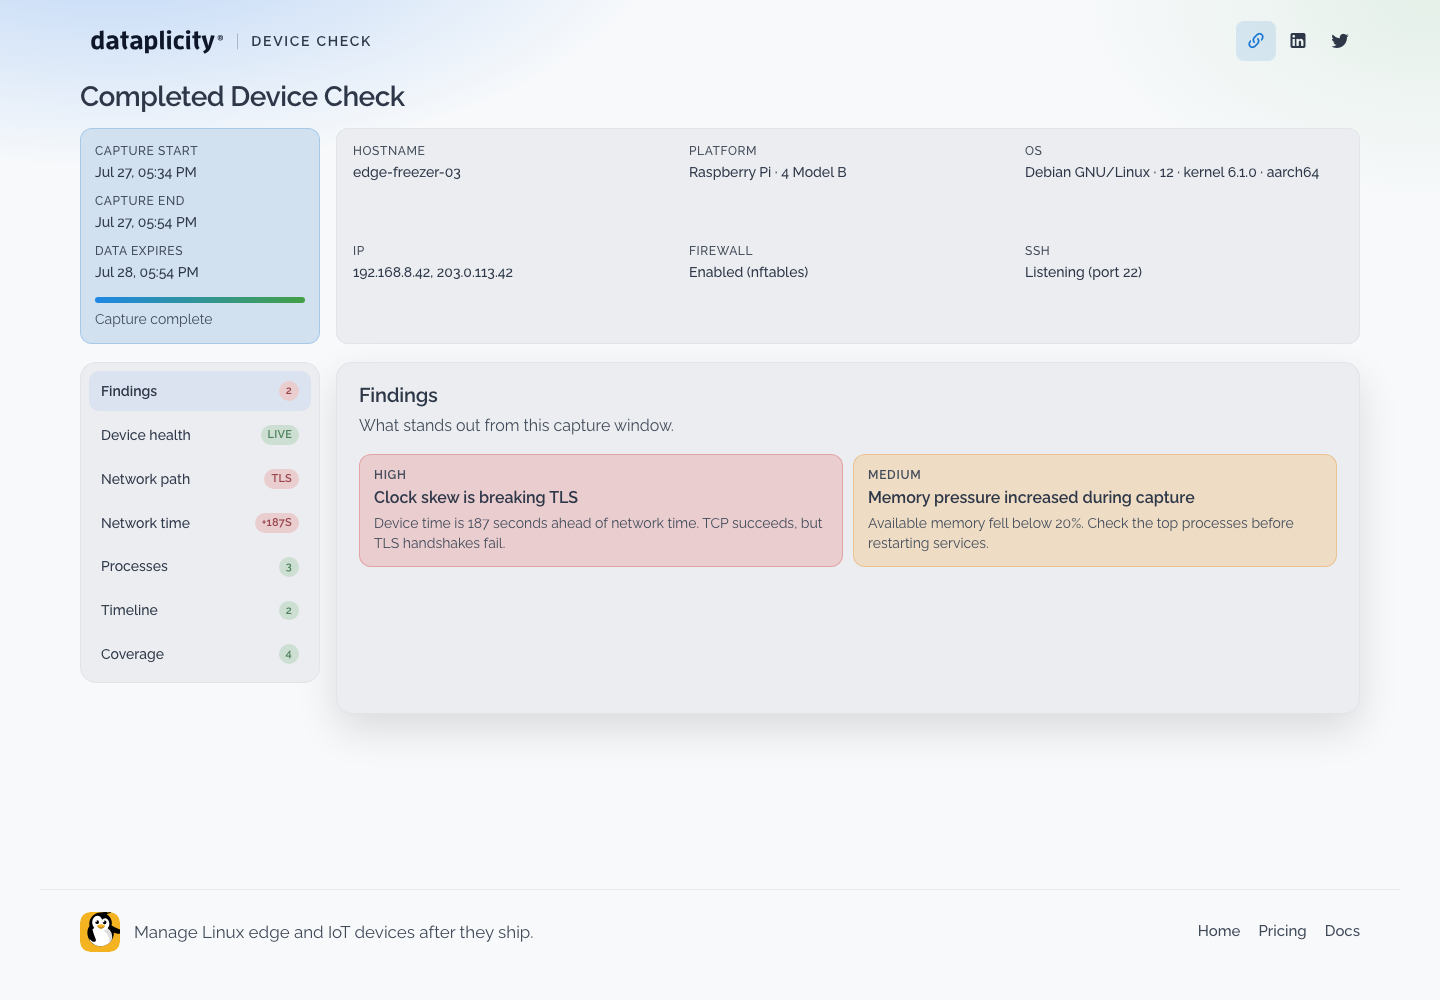Viewport: 1440px width, 1000px height.
Task: Show the Processes tab
Action: (200, 566)
